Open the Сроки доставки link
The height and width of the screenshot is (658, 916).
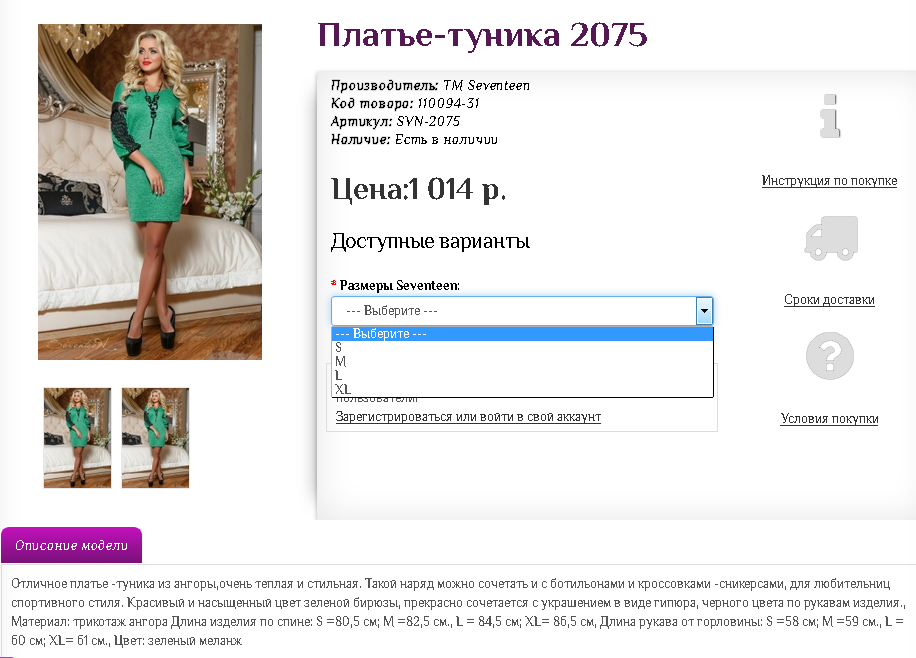pyautogui.click(x=829, y=300)
